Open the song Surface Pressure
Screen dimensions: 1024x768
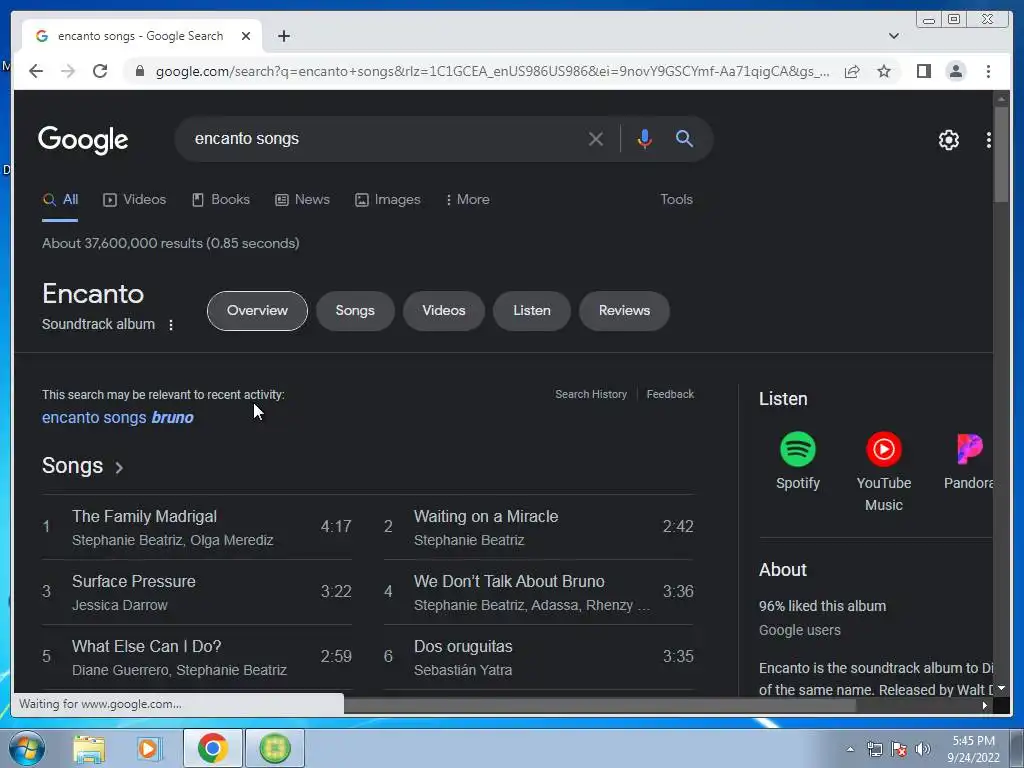[197, 592]
